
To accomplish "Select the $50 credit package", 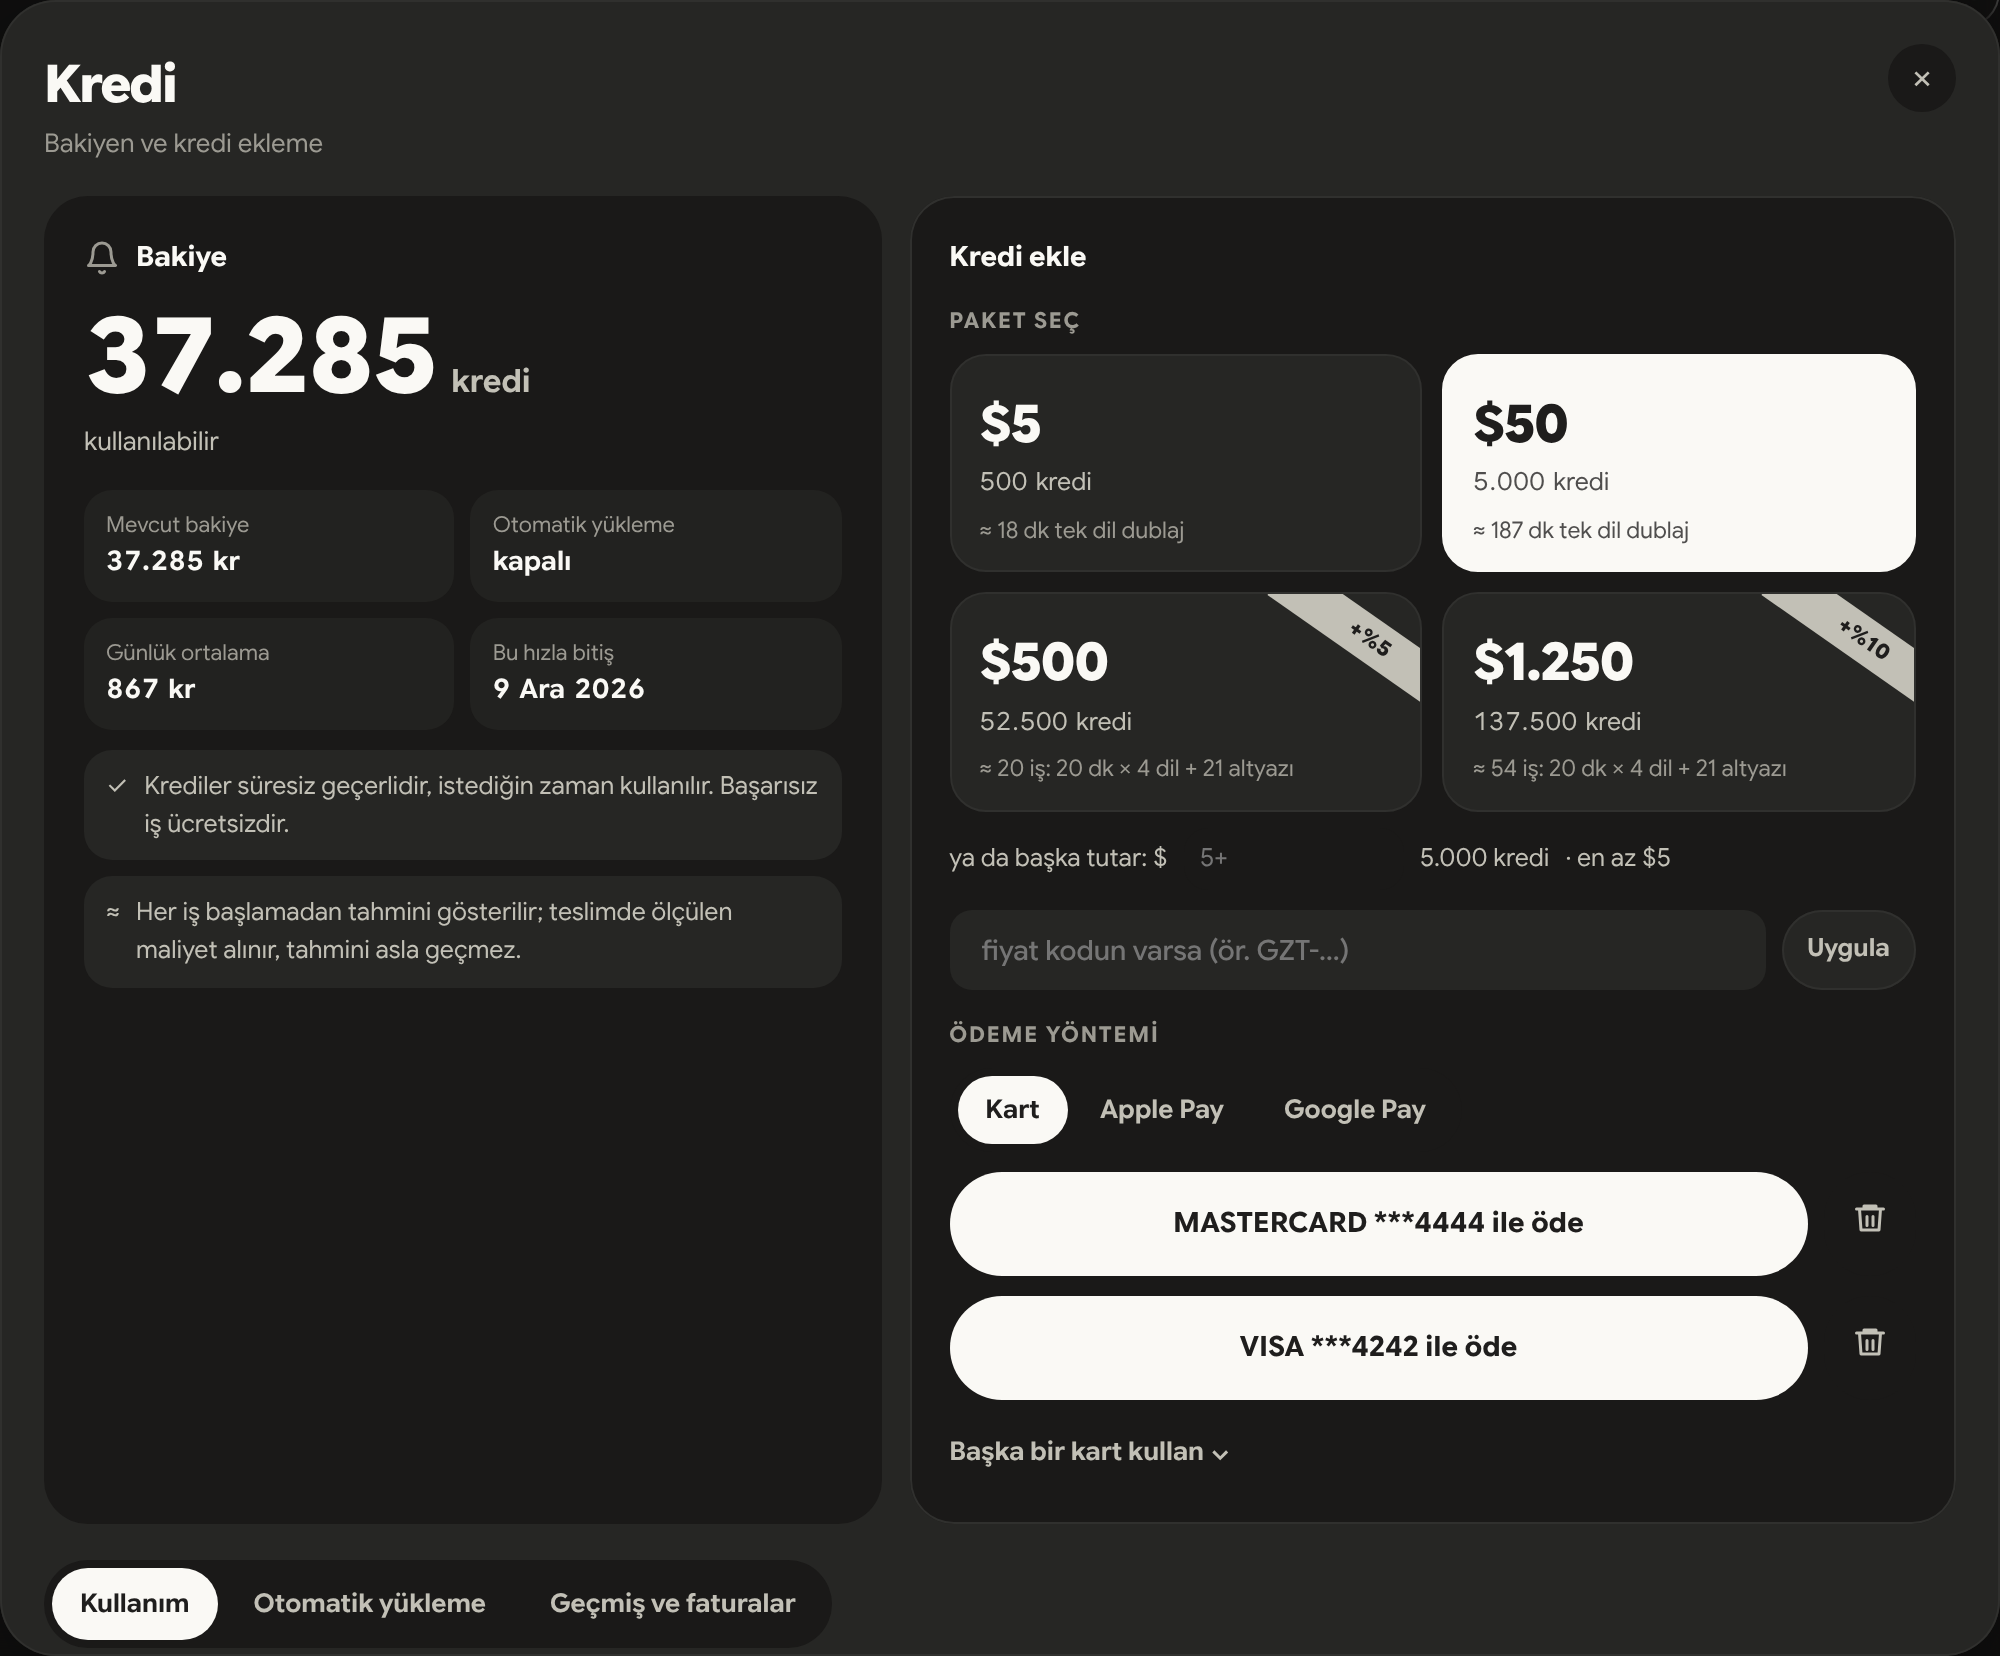I will pos(1678,463).
